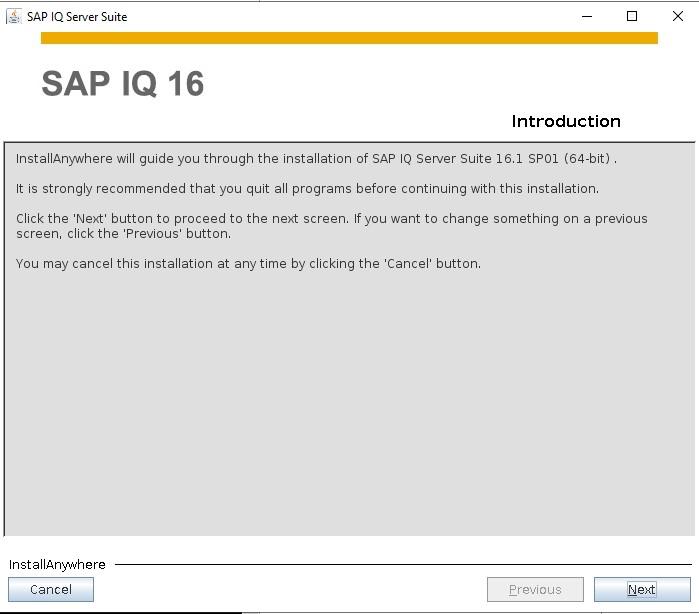Click the disabled Previous button
The image size is (699, 614).
pyautogui.click(x=535, y=589)
